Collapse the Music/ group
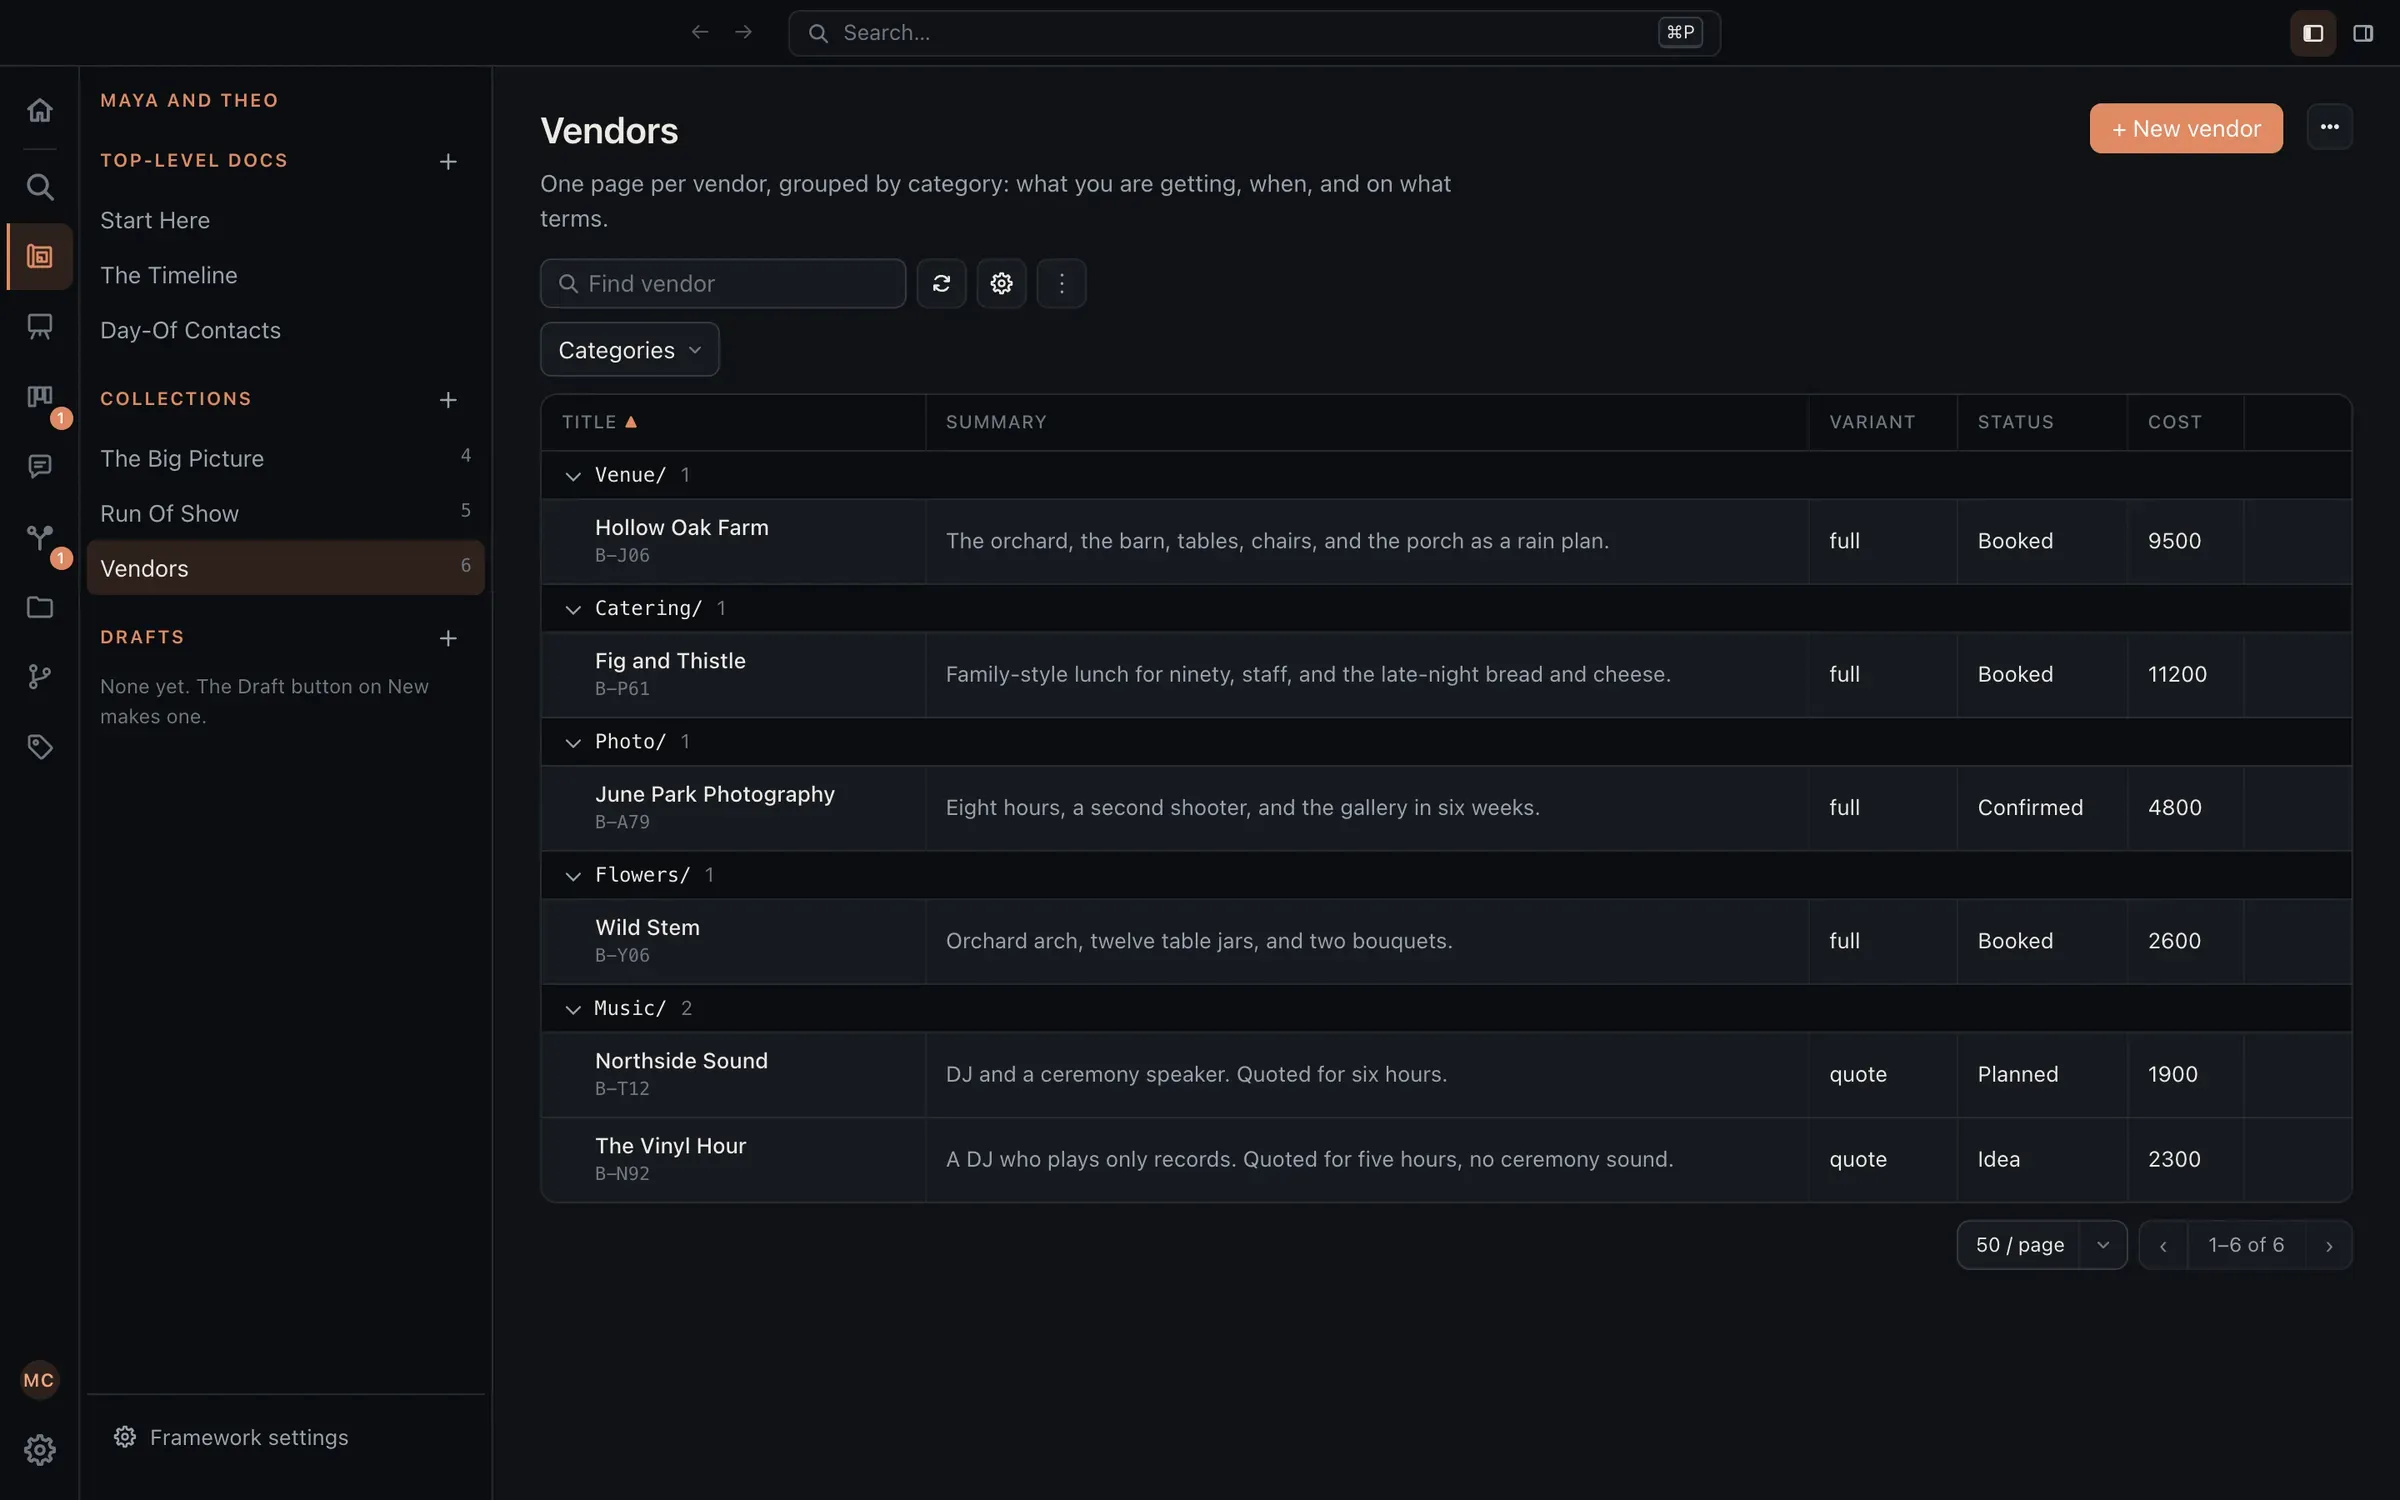The width and height of the screenshot is (2400, 1500). (x=573, y=1009)
